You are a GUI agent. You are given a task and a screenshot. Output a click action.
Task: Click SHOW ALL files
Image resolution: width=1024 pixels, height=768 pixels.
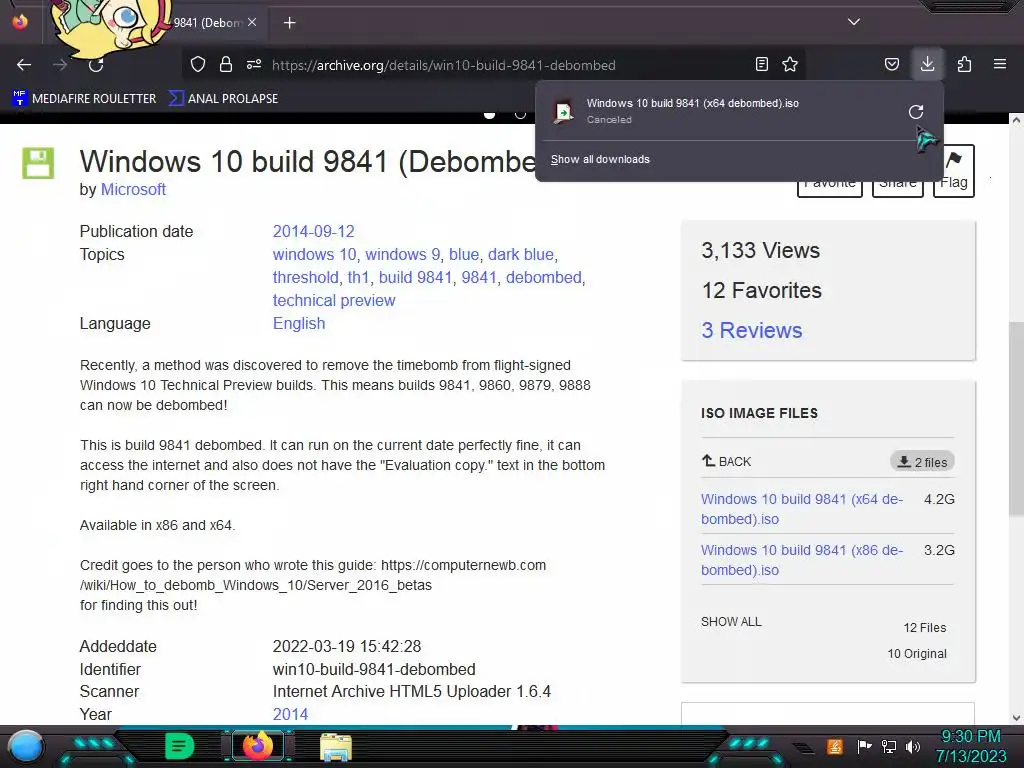click(x=731, y=622)
